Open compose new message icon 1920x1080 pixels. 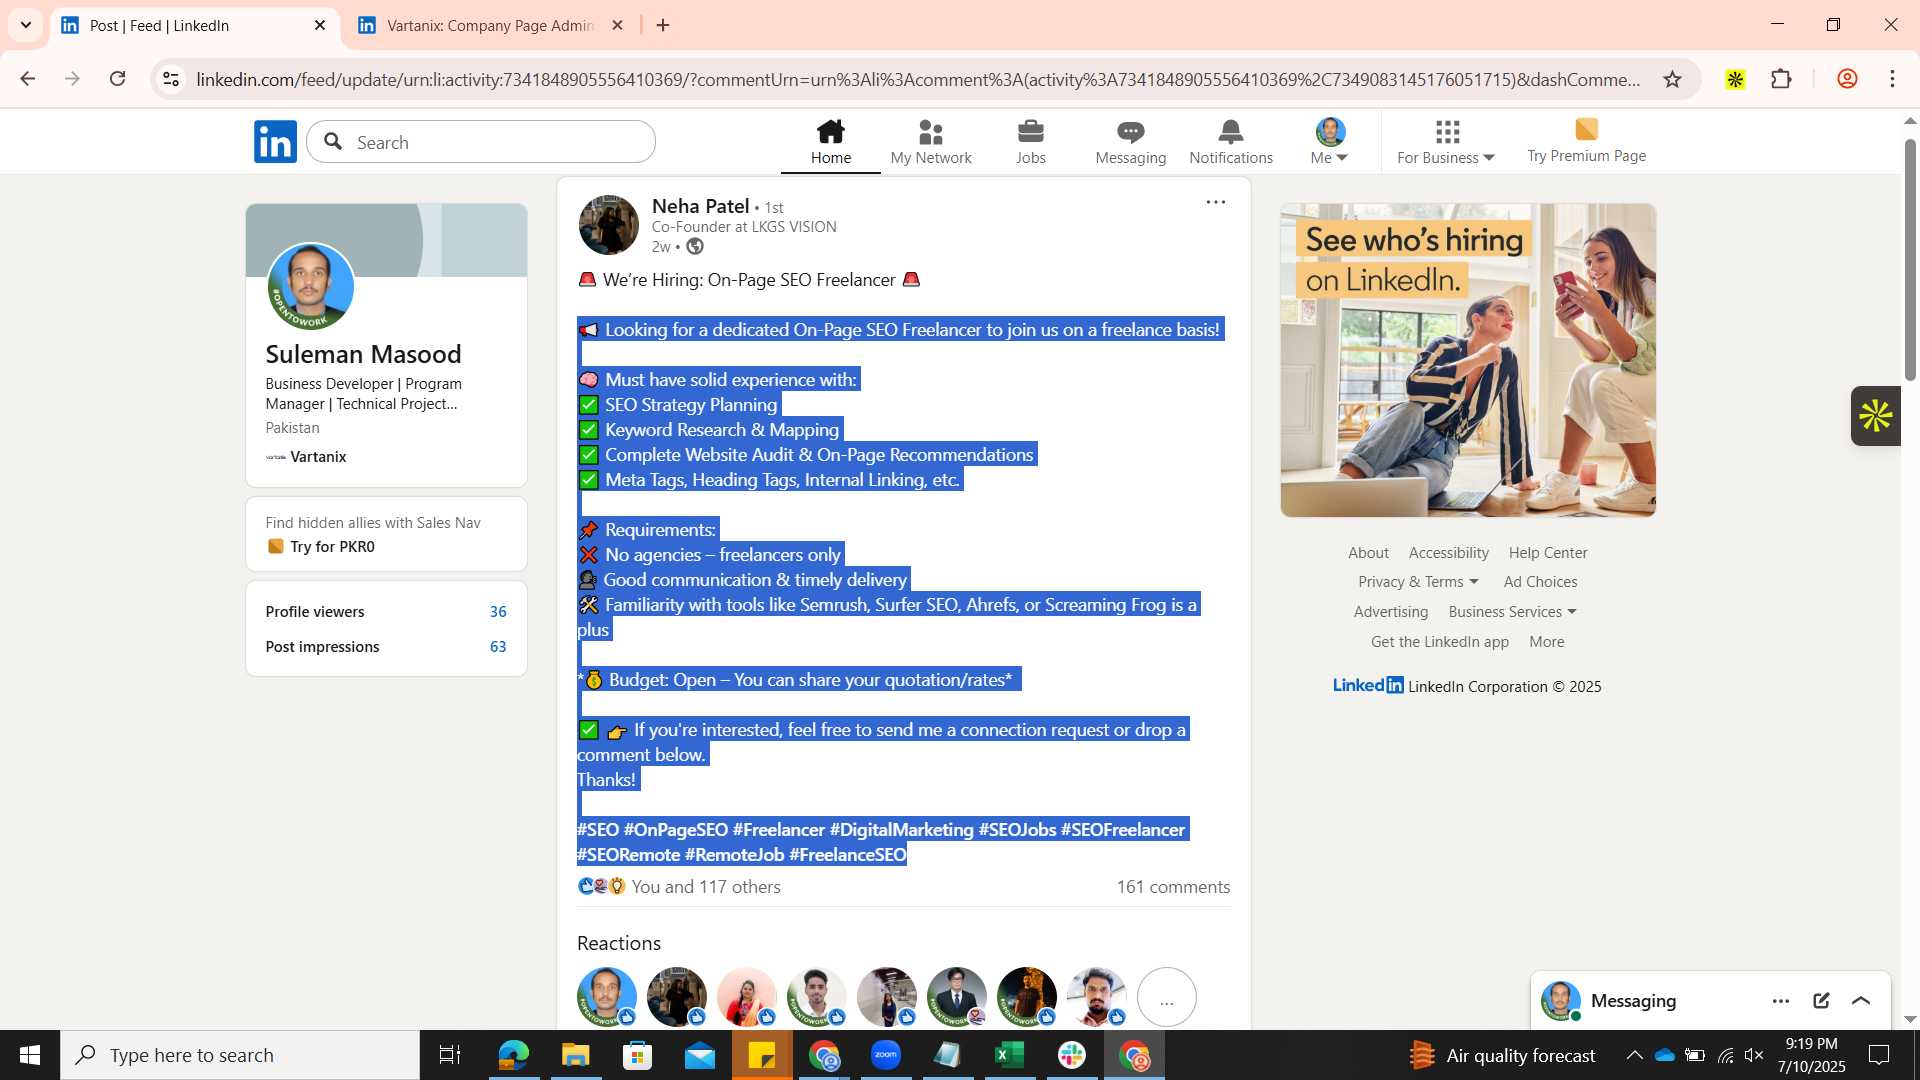point(1821,1001)
